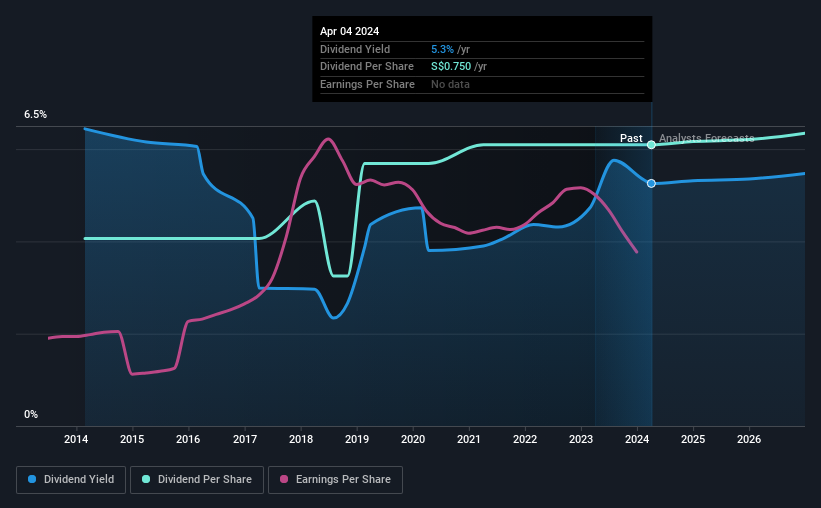821x508 pixels.
Task: Click the Past label on chart
Action: pyautogui.click(x=631, y=138)
